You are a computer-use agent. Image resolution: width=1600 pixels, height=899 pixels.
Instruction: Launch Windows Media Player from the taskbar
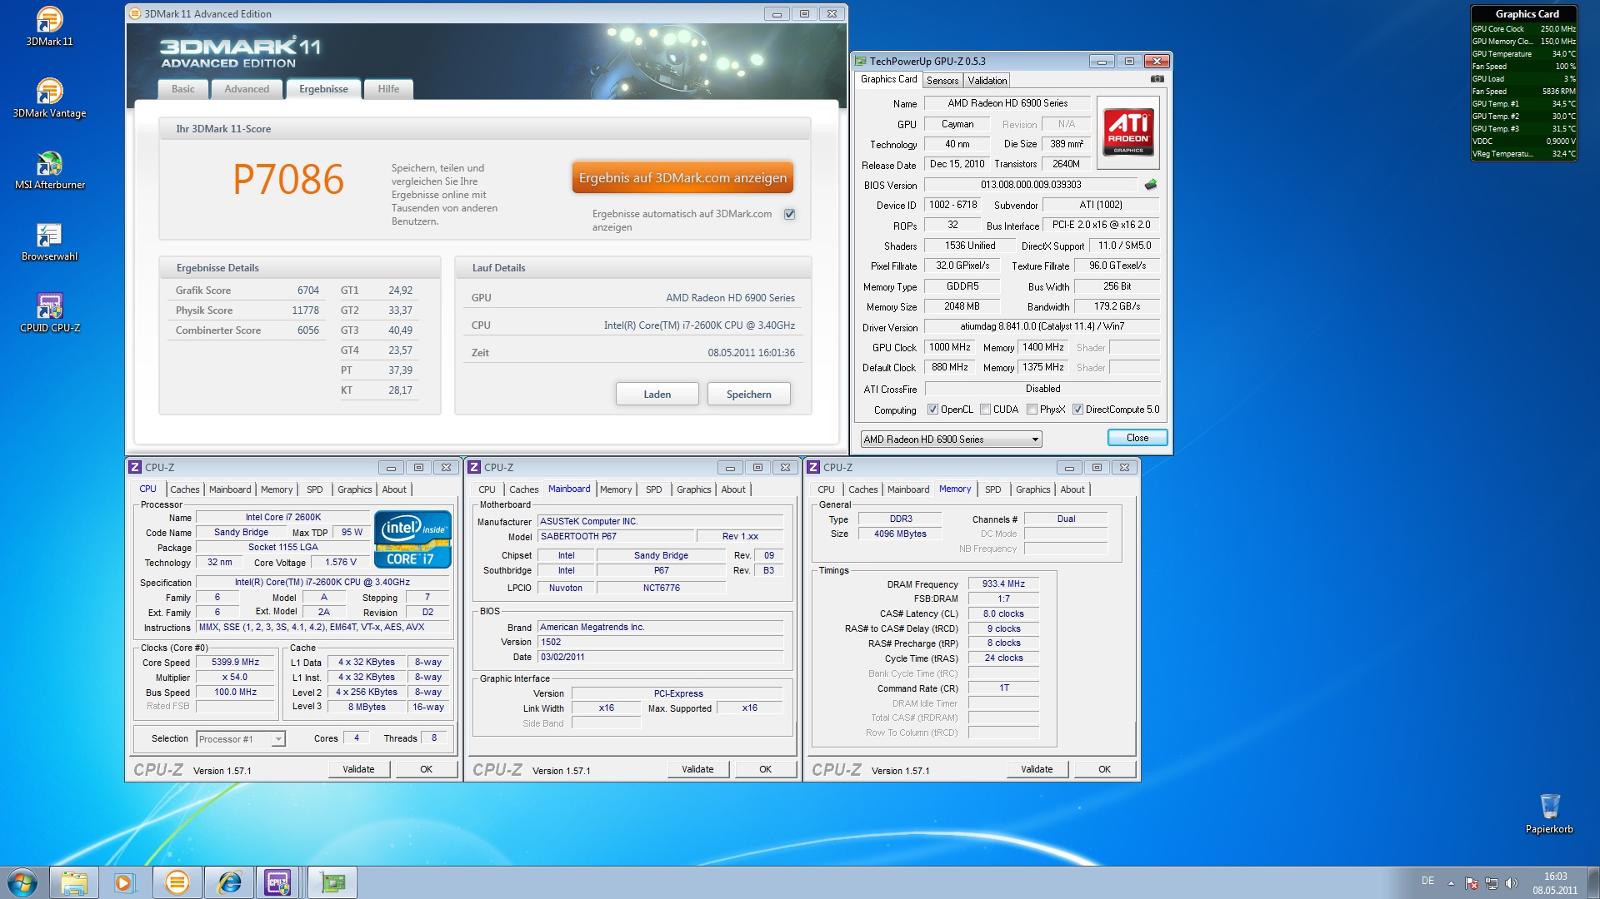(x=124, y=883)
